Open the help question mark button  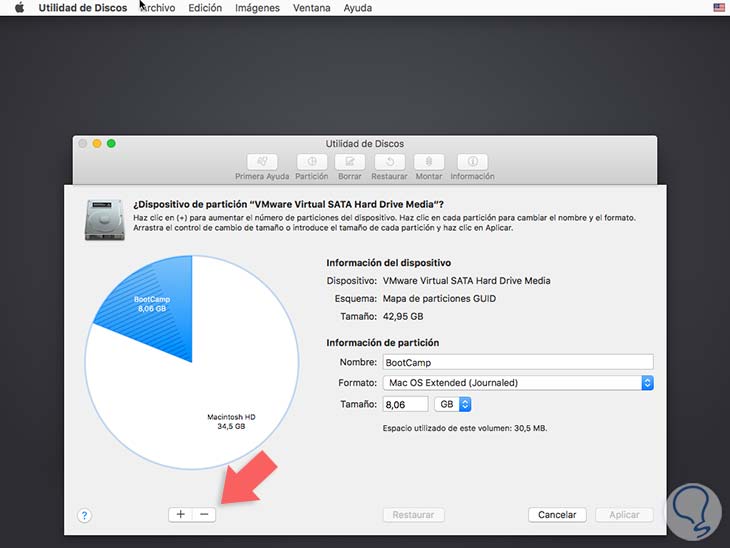click(84, 515)
